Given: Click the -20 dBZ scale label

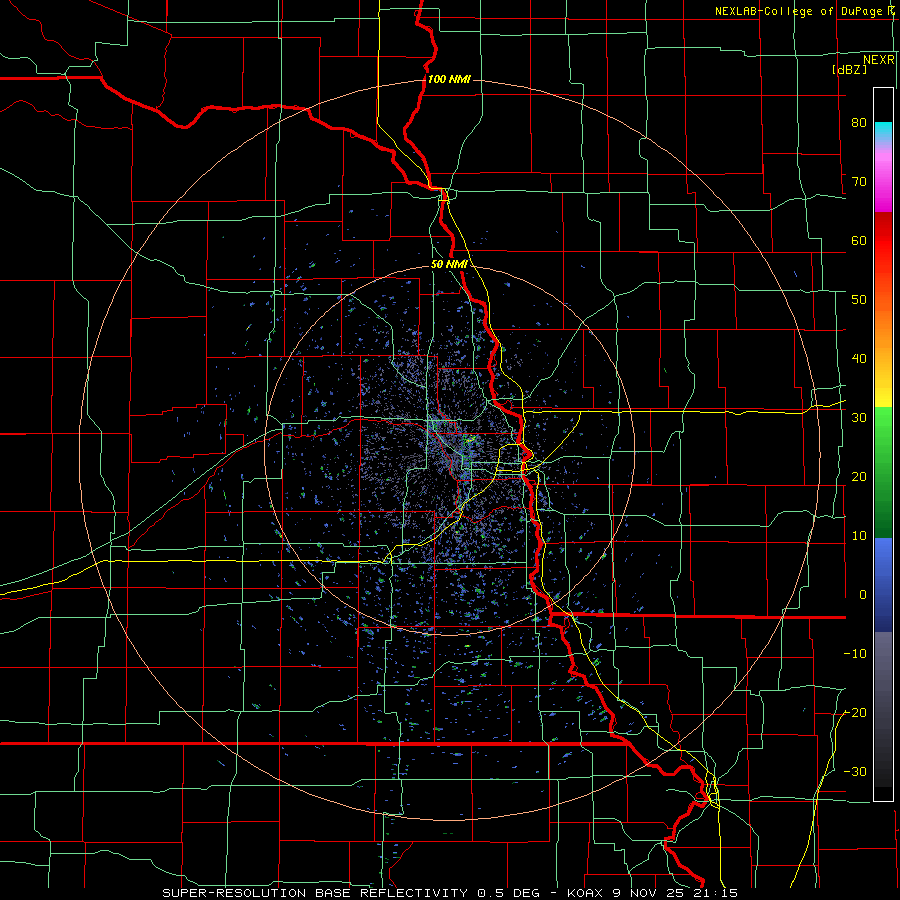Looking at the screenshot, I should click(x=855, y=712).
